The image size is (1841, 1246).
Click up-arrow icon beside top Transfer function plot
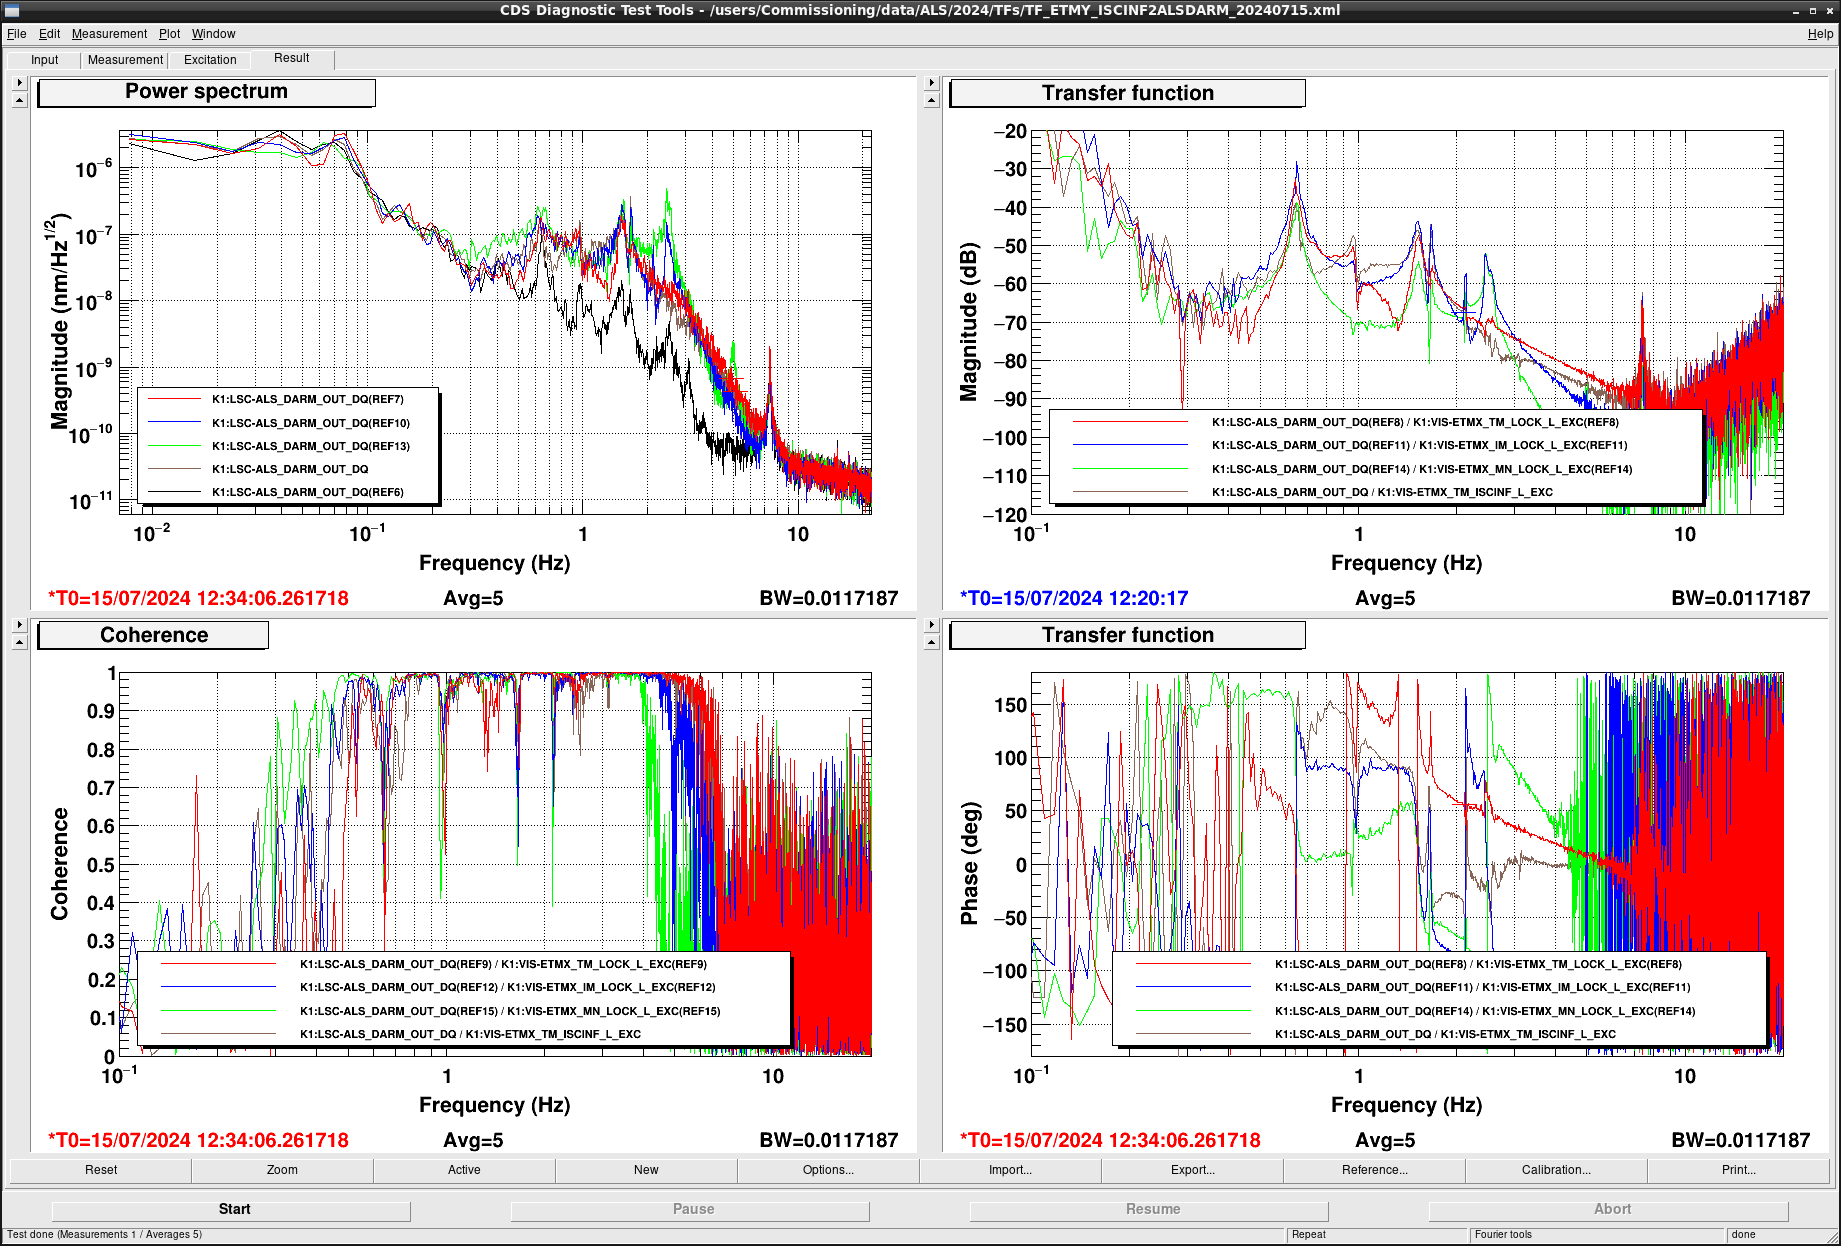(931, 100)
